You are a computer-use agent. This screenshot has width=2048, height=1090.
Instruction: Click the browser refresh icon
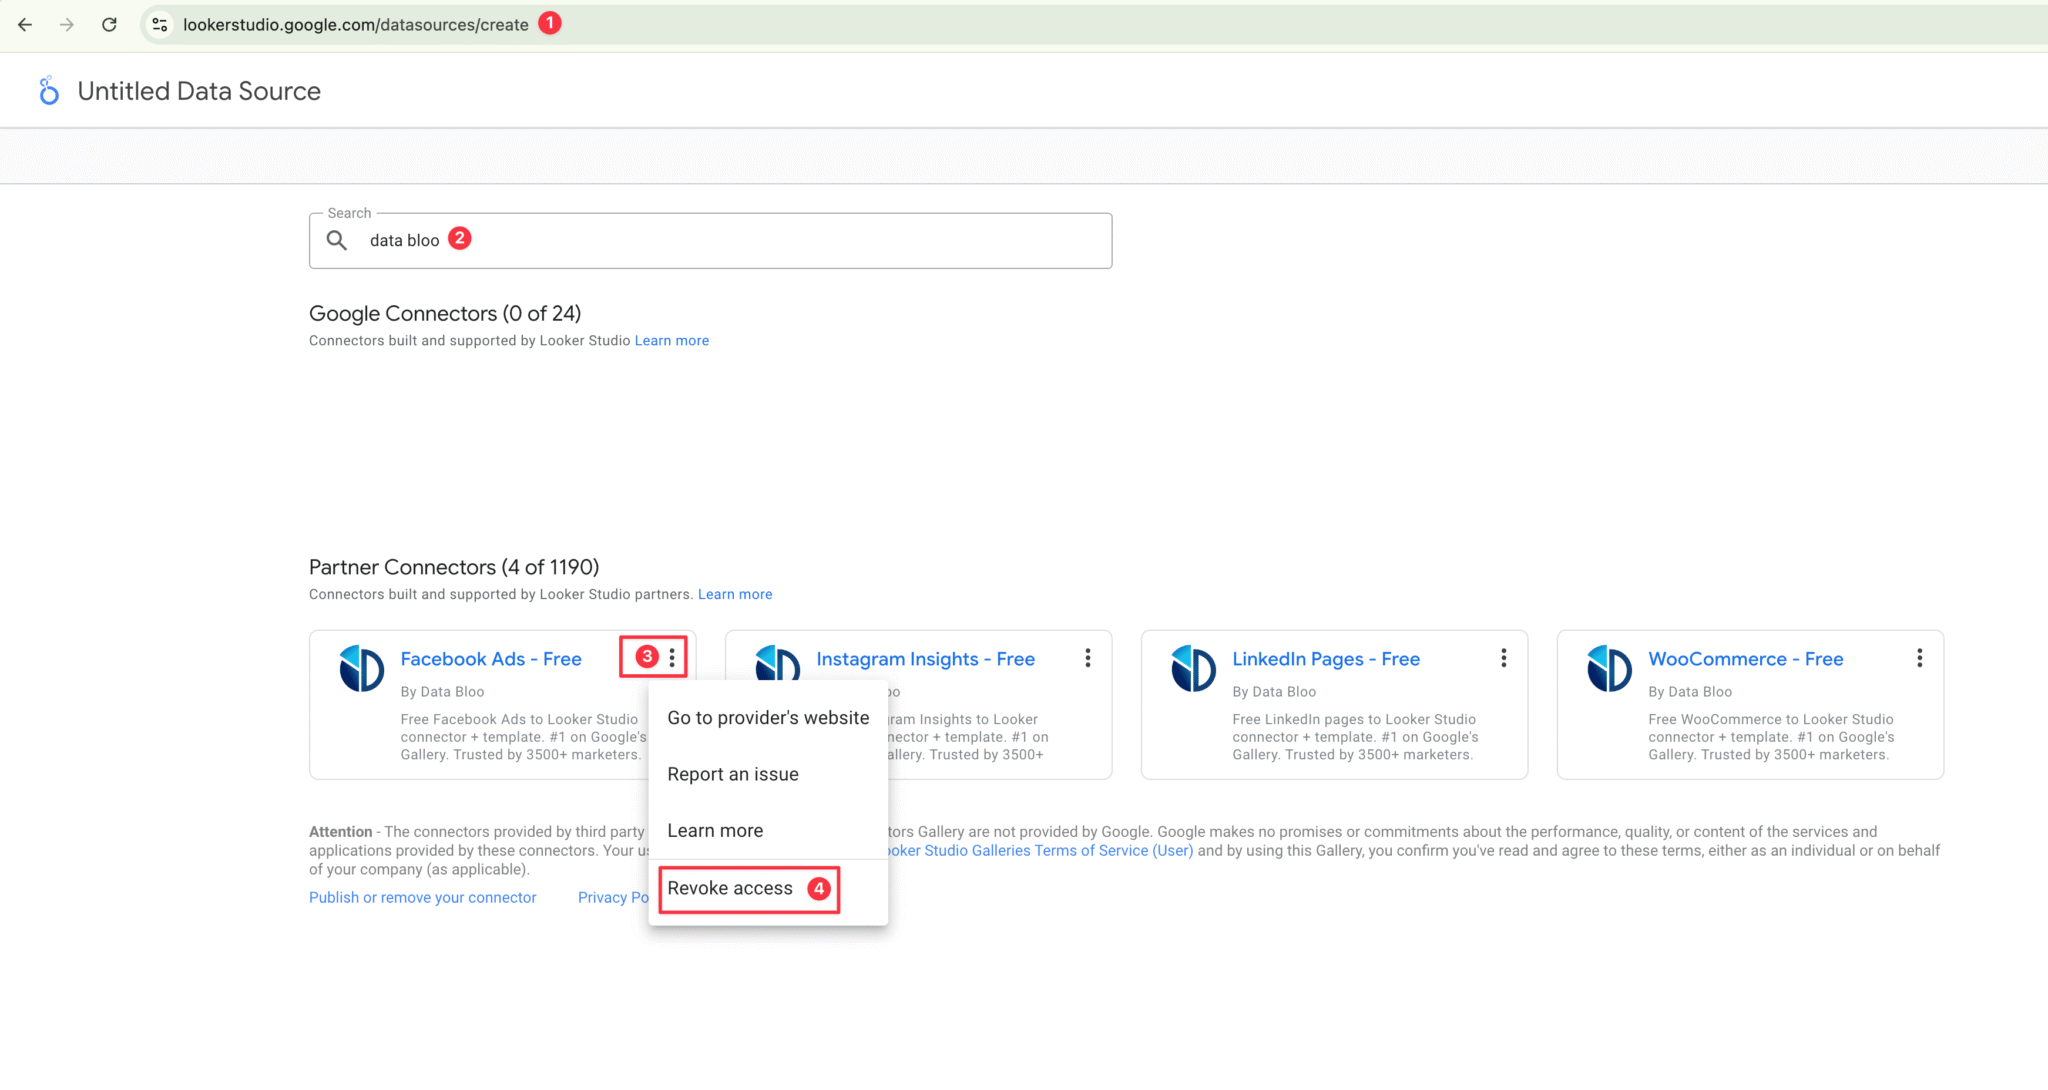pos(109,24)
